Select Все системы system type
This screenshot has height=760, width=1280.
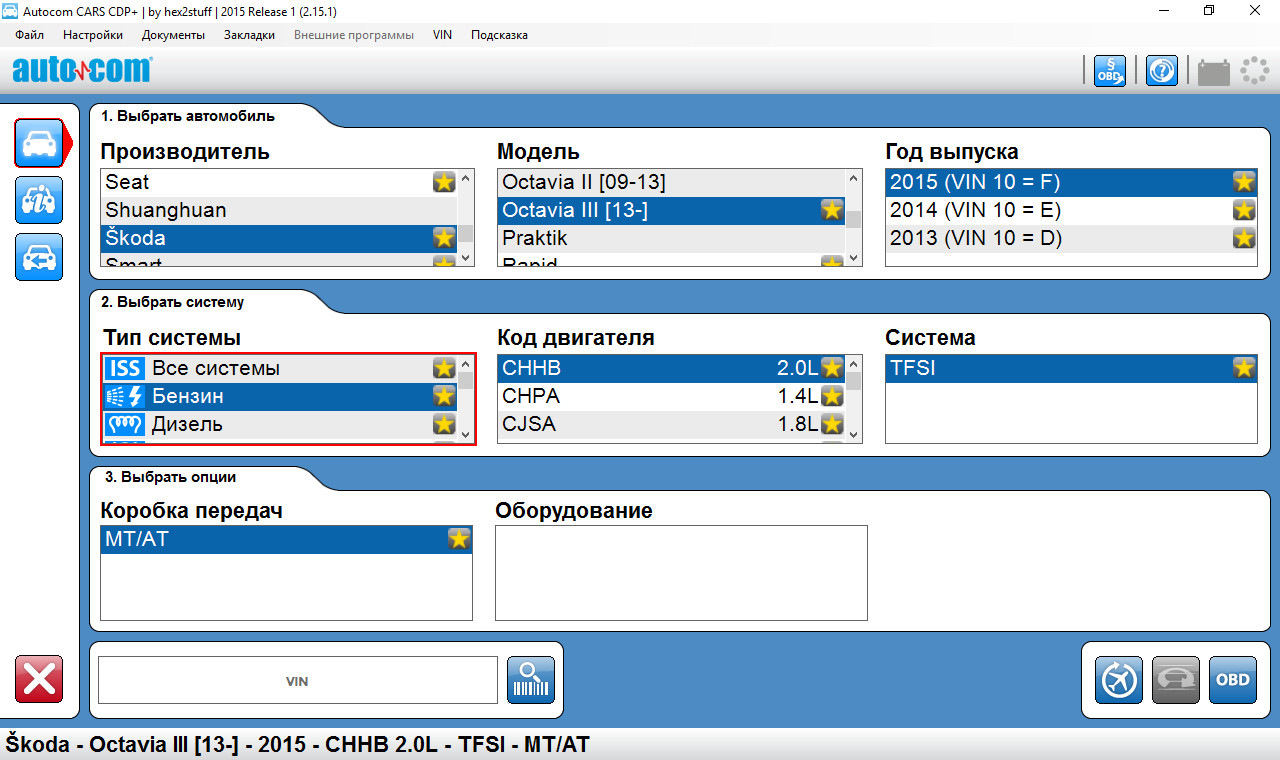[x=280, y=368]
